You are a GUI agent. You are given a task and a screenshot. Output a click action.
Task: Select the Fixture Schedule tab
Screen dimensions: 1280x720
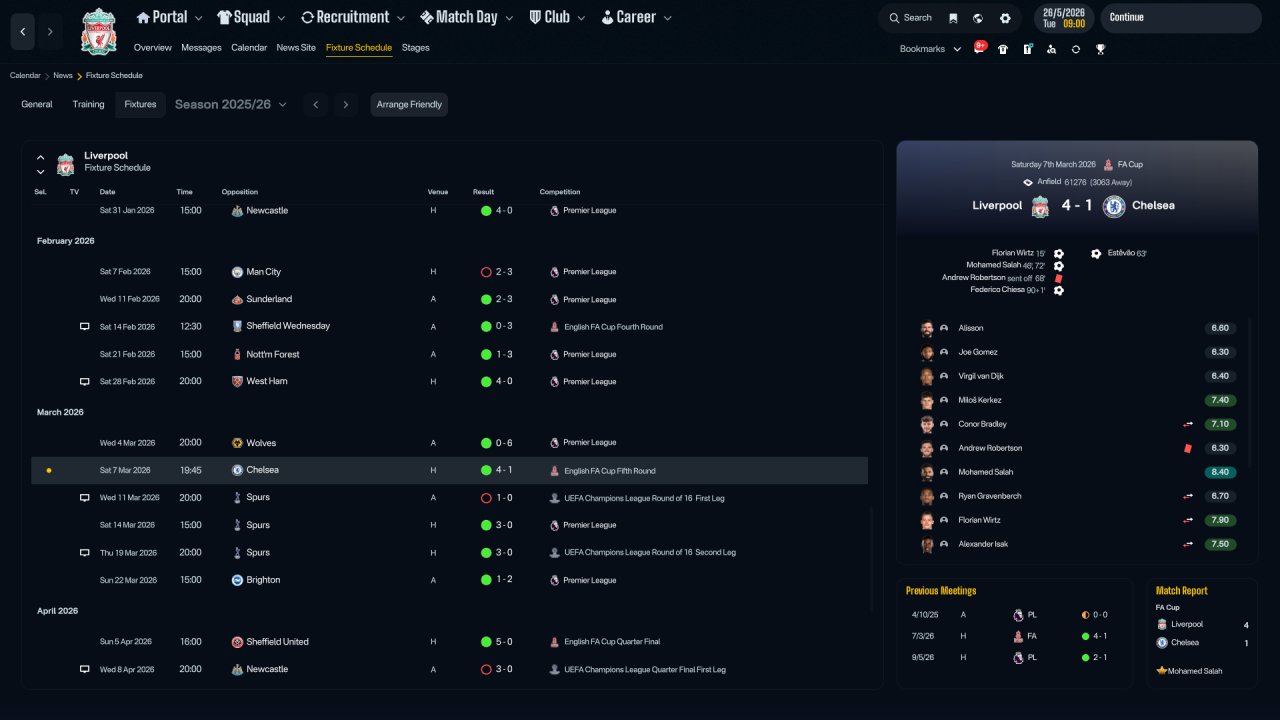359,48
